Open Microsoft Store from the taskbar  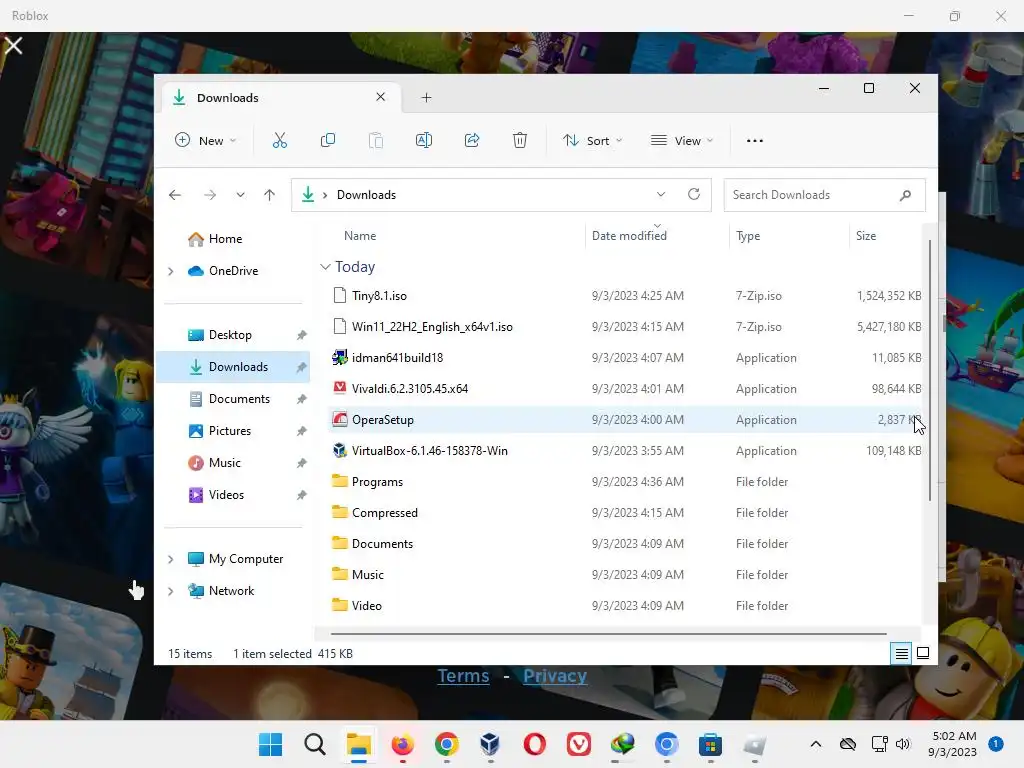tap(710, 744)
